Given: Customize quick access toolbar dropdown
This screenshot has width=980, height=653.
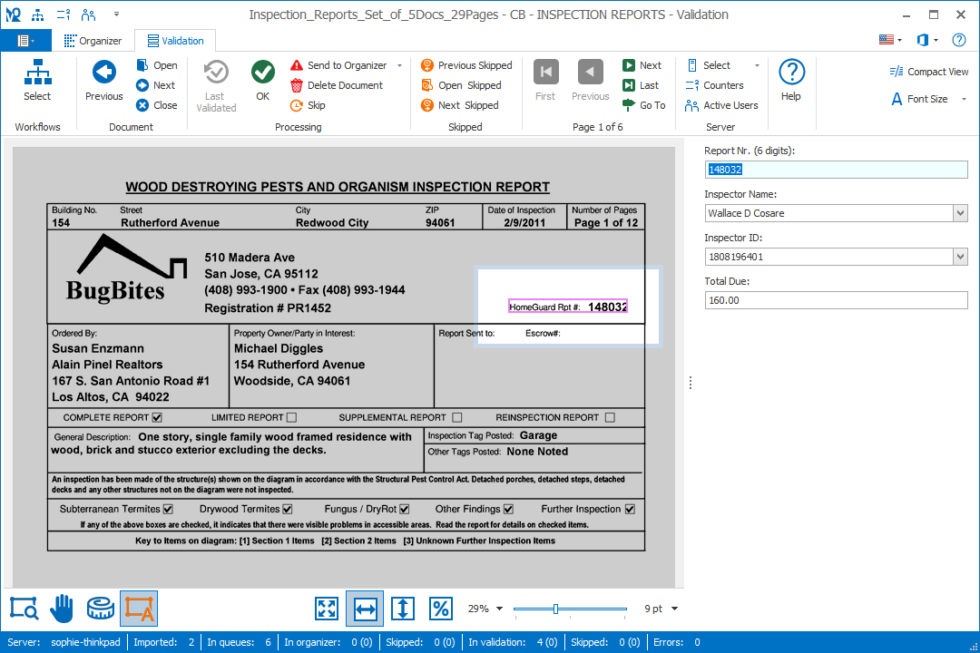Looking at the screenshot, I should point(116,14).
